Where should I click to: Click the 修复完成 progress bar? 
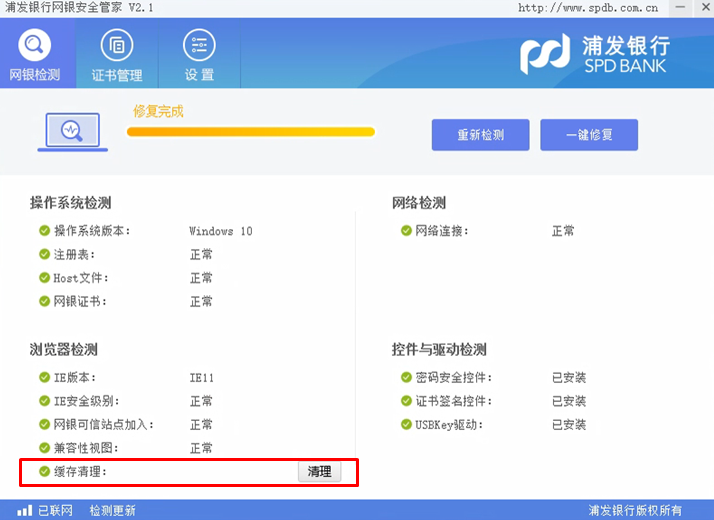tap(250, 132)
